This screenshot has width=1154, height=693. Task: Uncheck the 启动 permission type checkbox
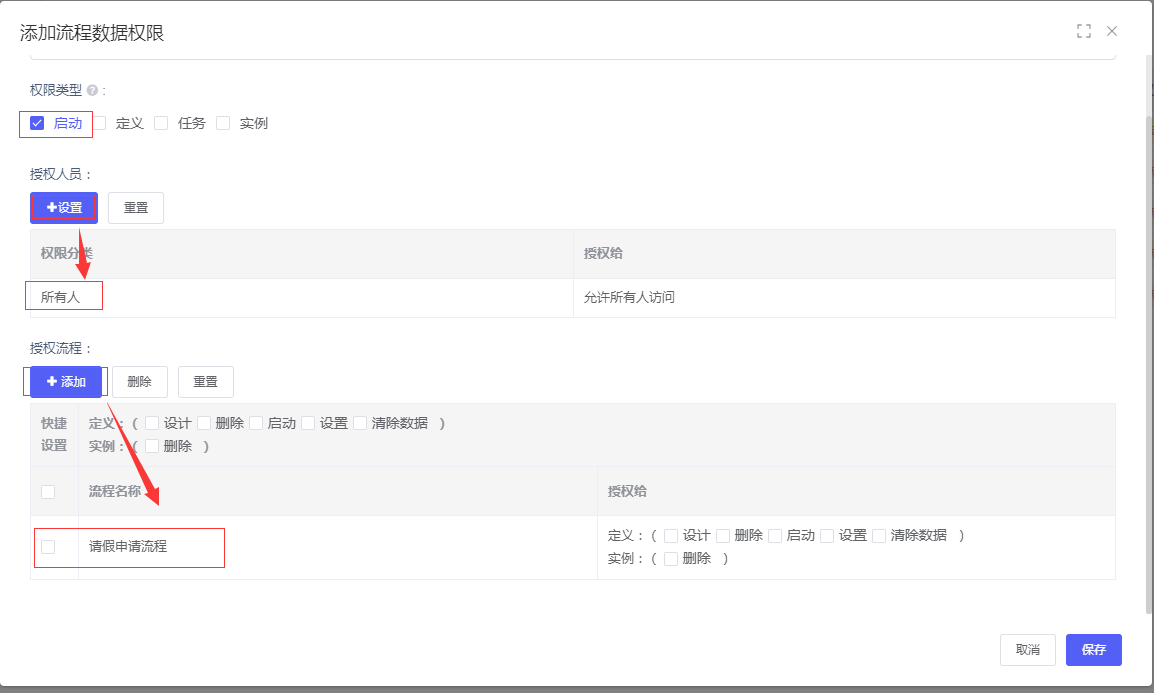click(37, 123)
